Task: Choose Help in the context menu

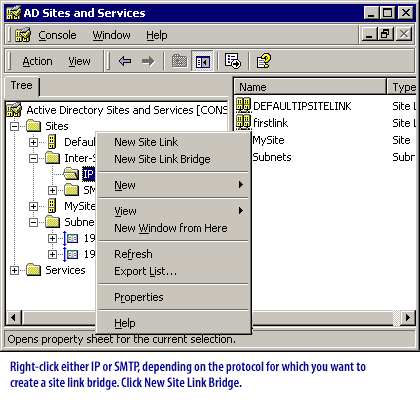Action: (x=173, y=323)
